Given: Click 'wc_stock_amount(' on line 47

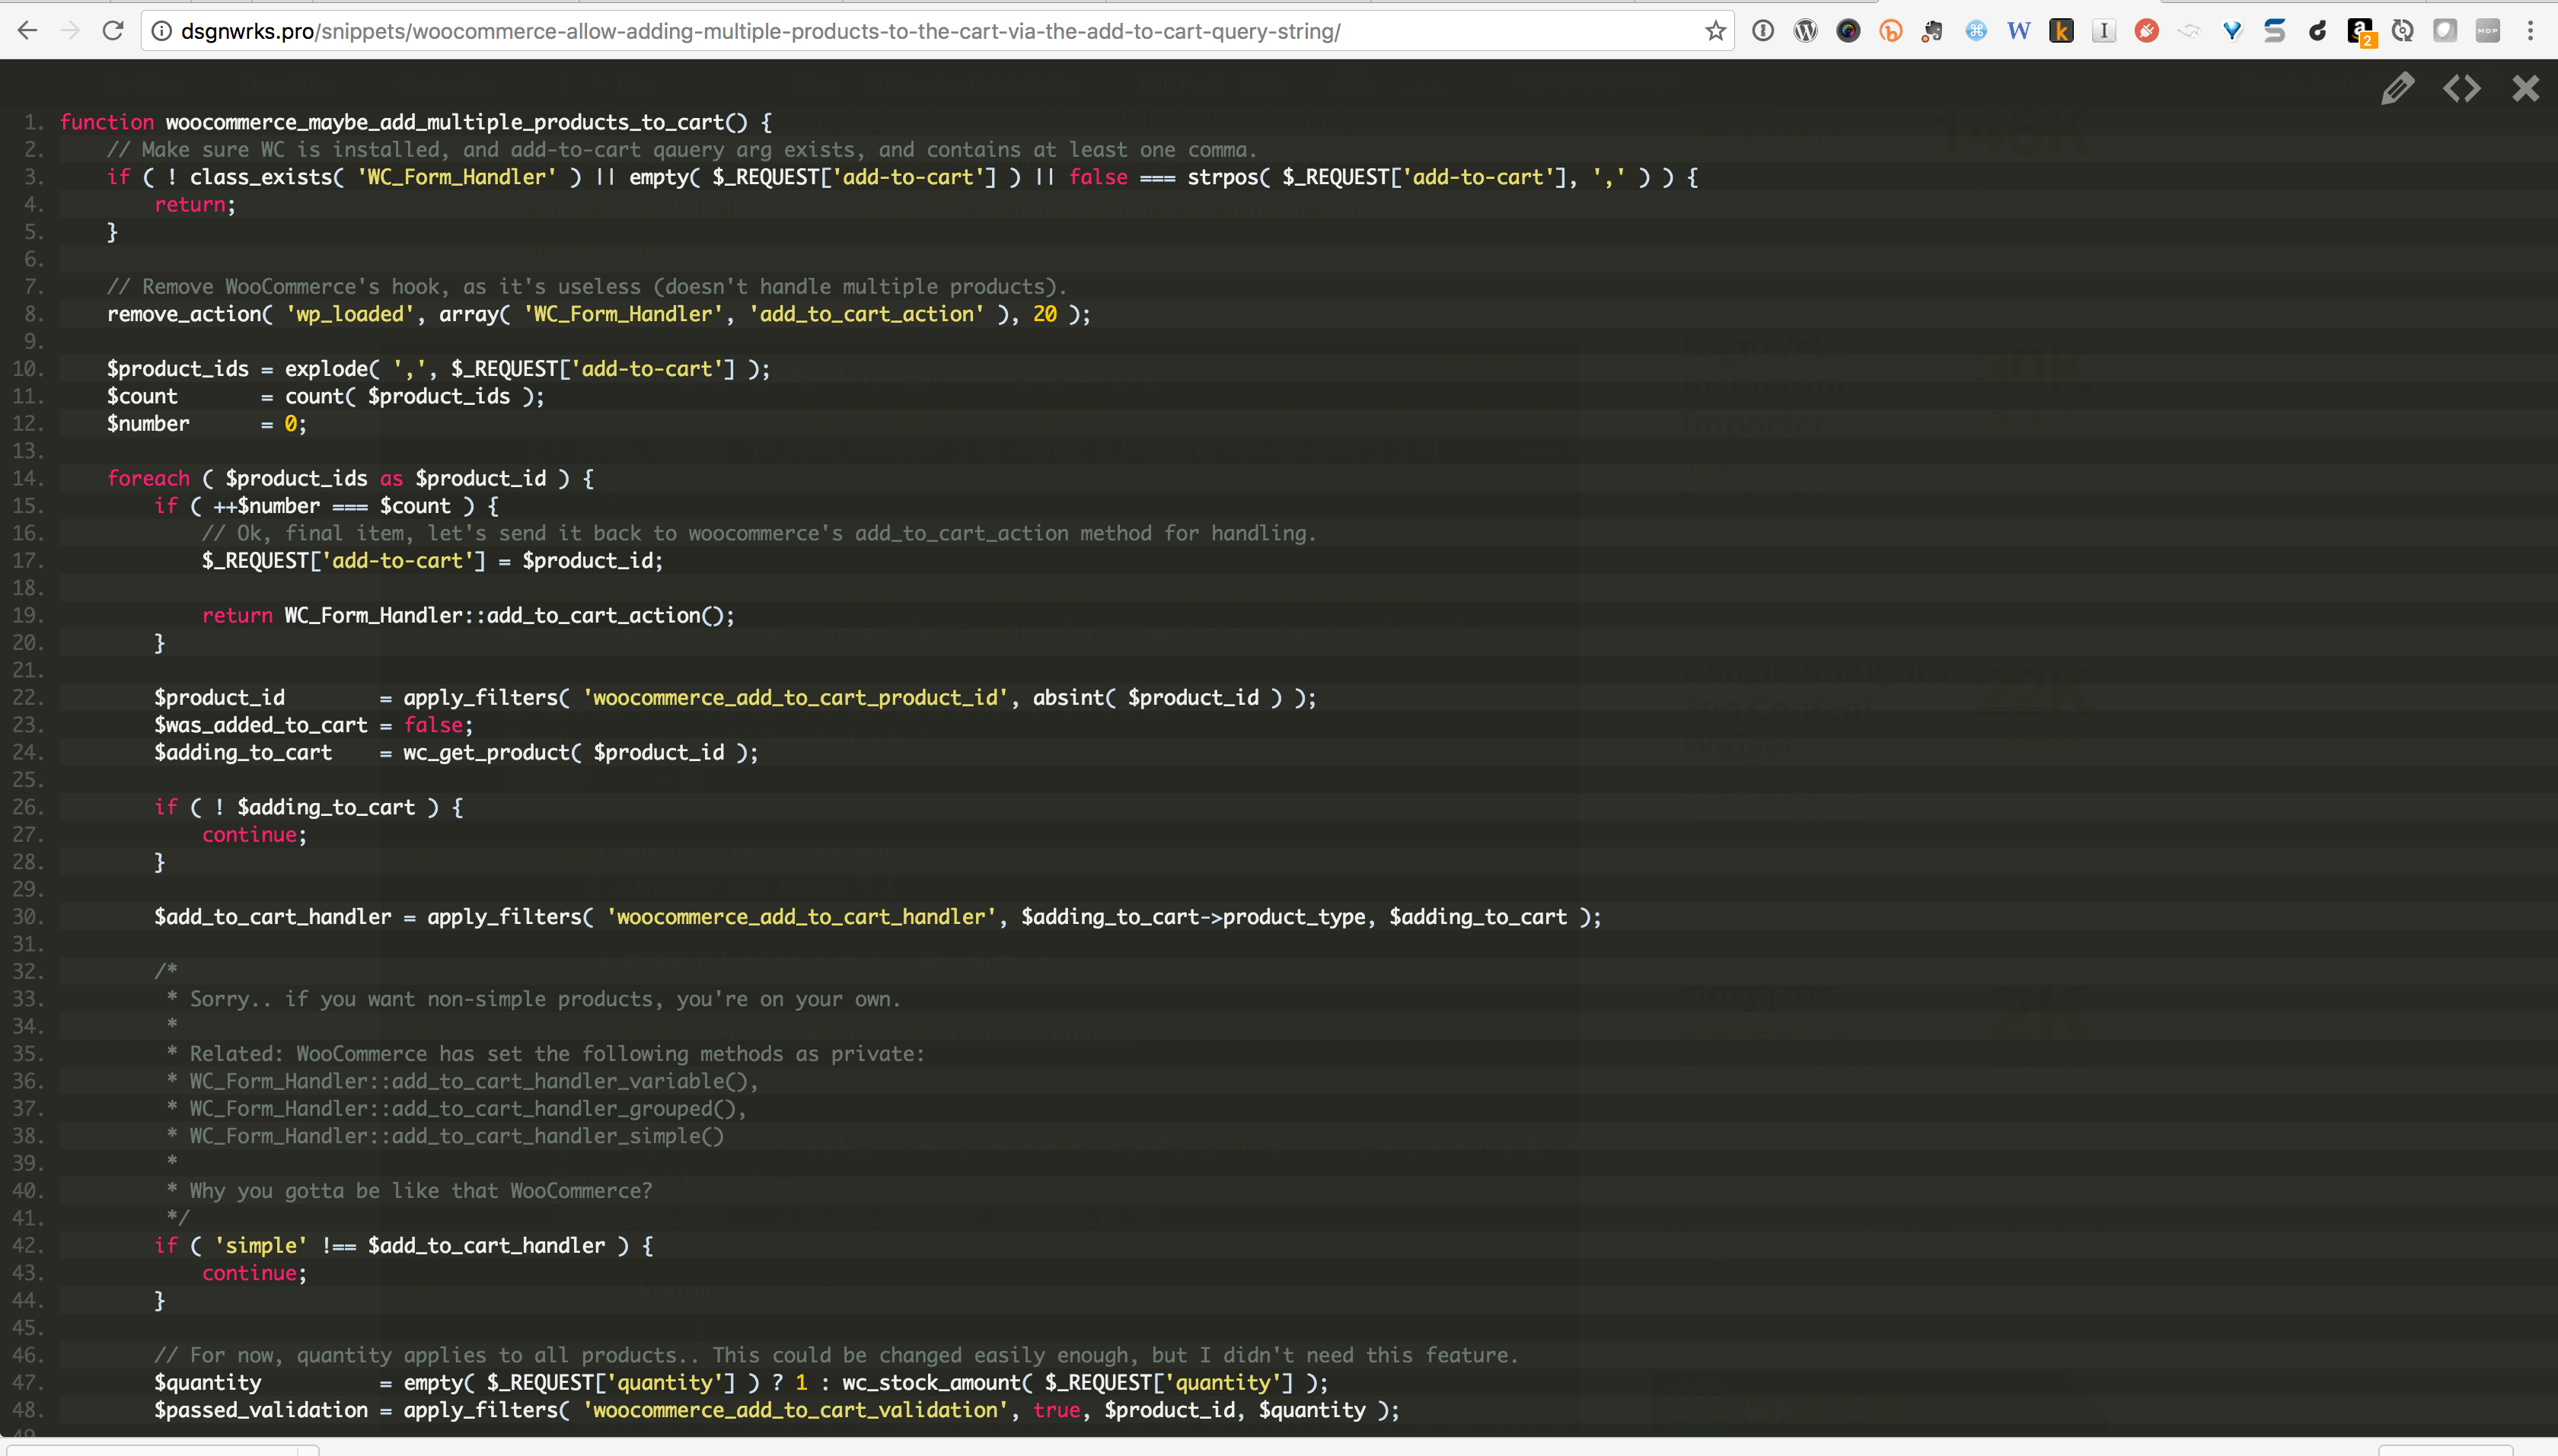Looking at the screenshot, I should click(937, 1382).
